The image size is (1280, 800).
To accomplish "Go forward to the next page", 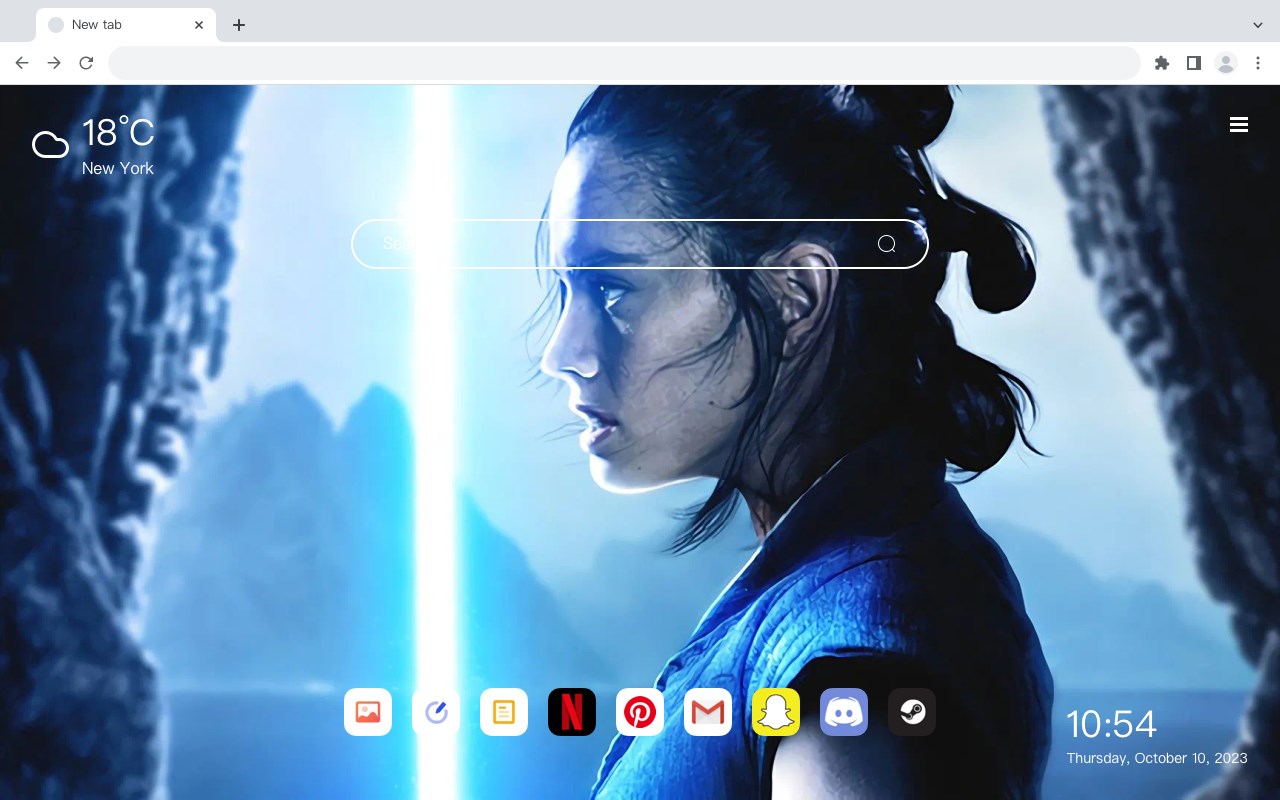I will click(54, 63).
